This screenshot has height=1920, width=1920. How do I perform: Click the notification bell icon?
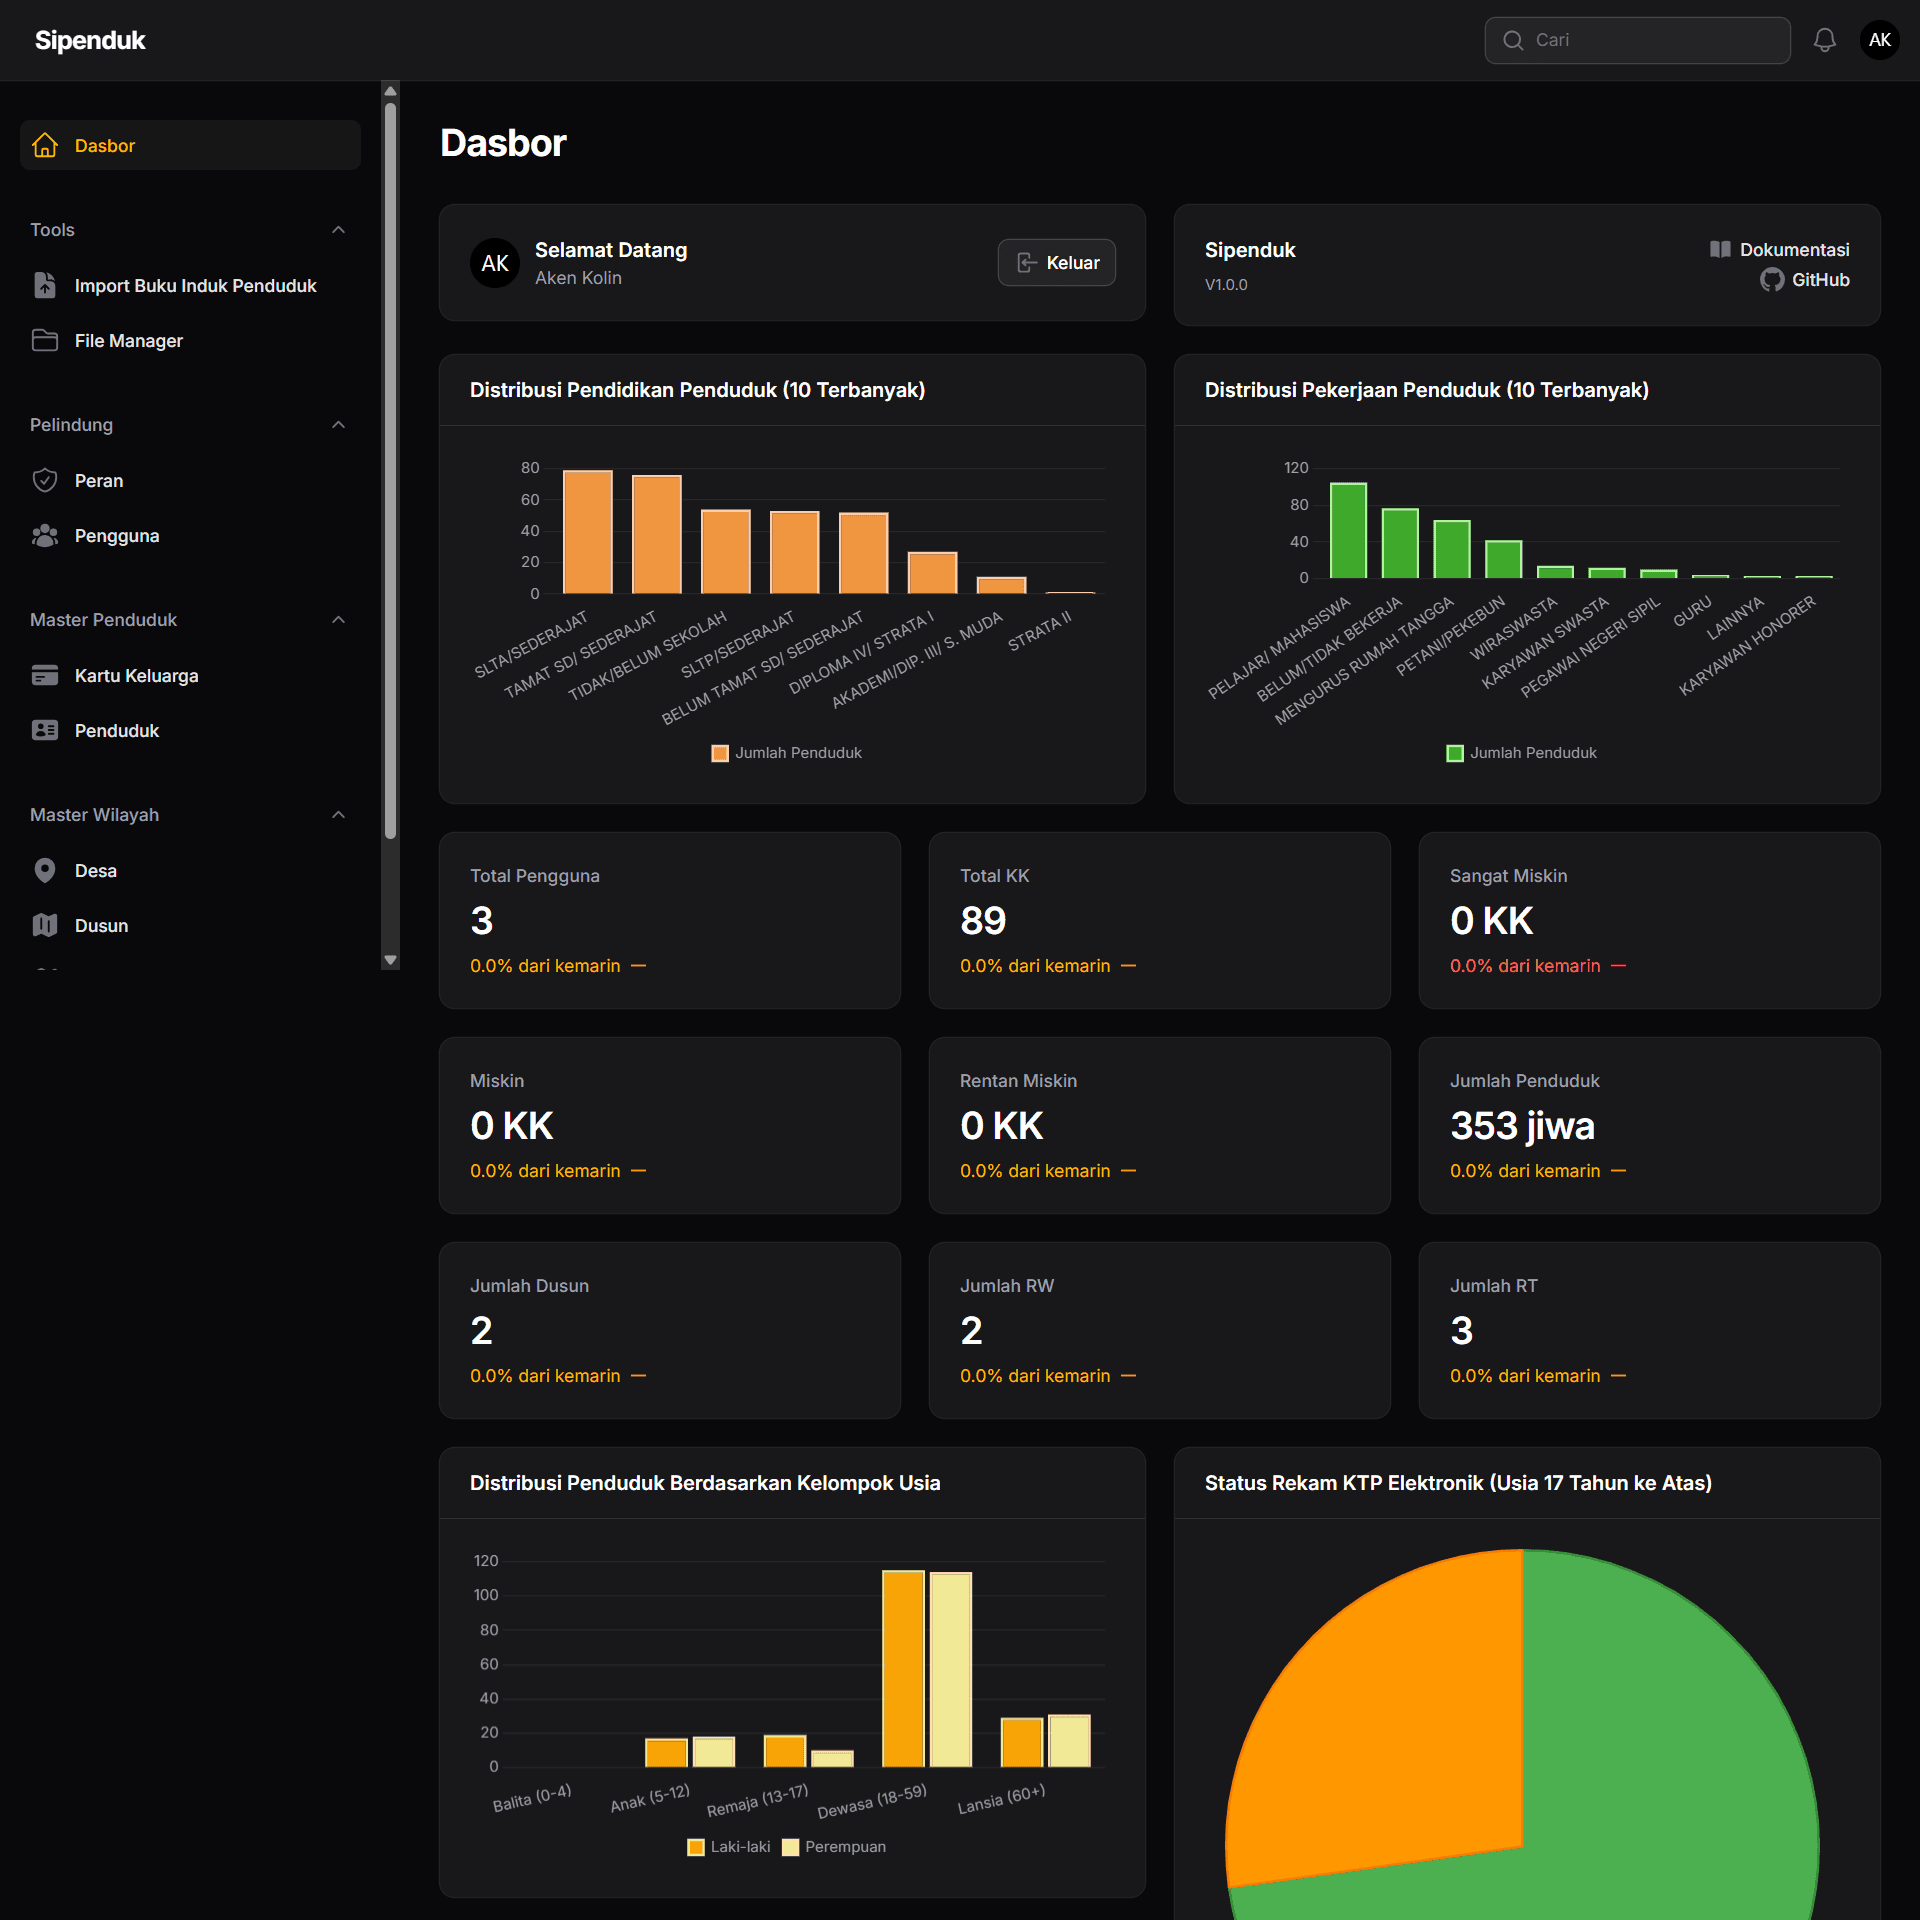pos(1824,40)
